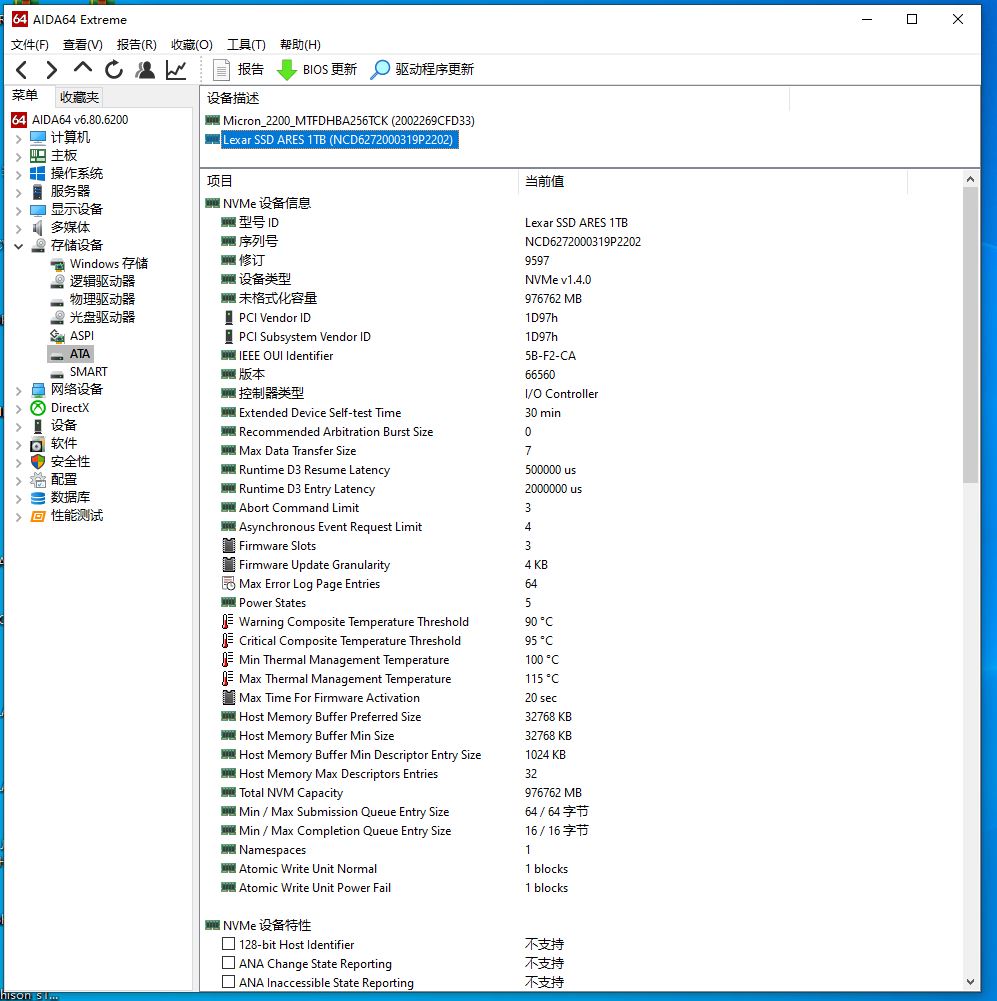The height and width of the screenshot is (1001, 997).
Task: Collapse the 存储设备 tree node
Action: pyautogui.click(x=18, y=245)
